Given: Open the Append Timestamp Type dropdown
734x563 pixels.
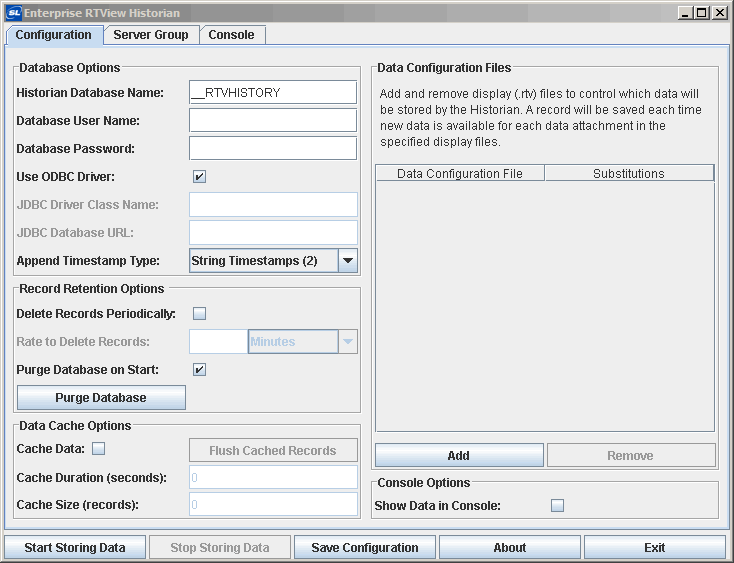Looking at the screenshot, I should [x=273, y=261].
